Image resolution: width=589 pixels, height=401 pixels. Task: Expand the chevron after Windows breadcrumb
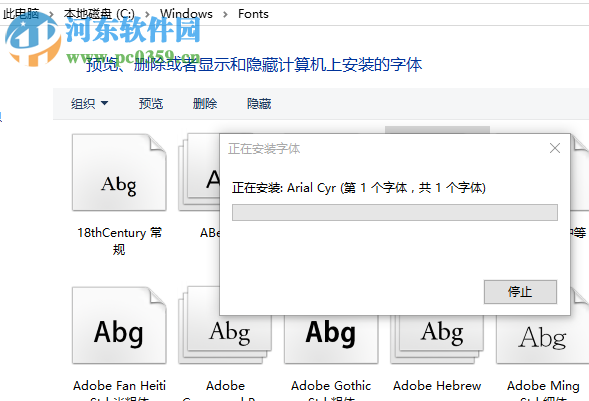(225, 14)
